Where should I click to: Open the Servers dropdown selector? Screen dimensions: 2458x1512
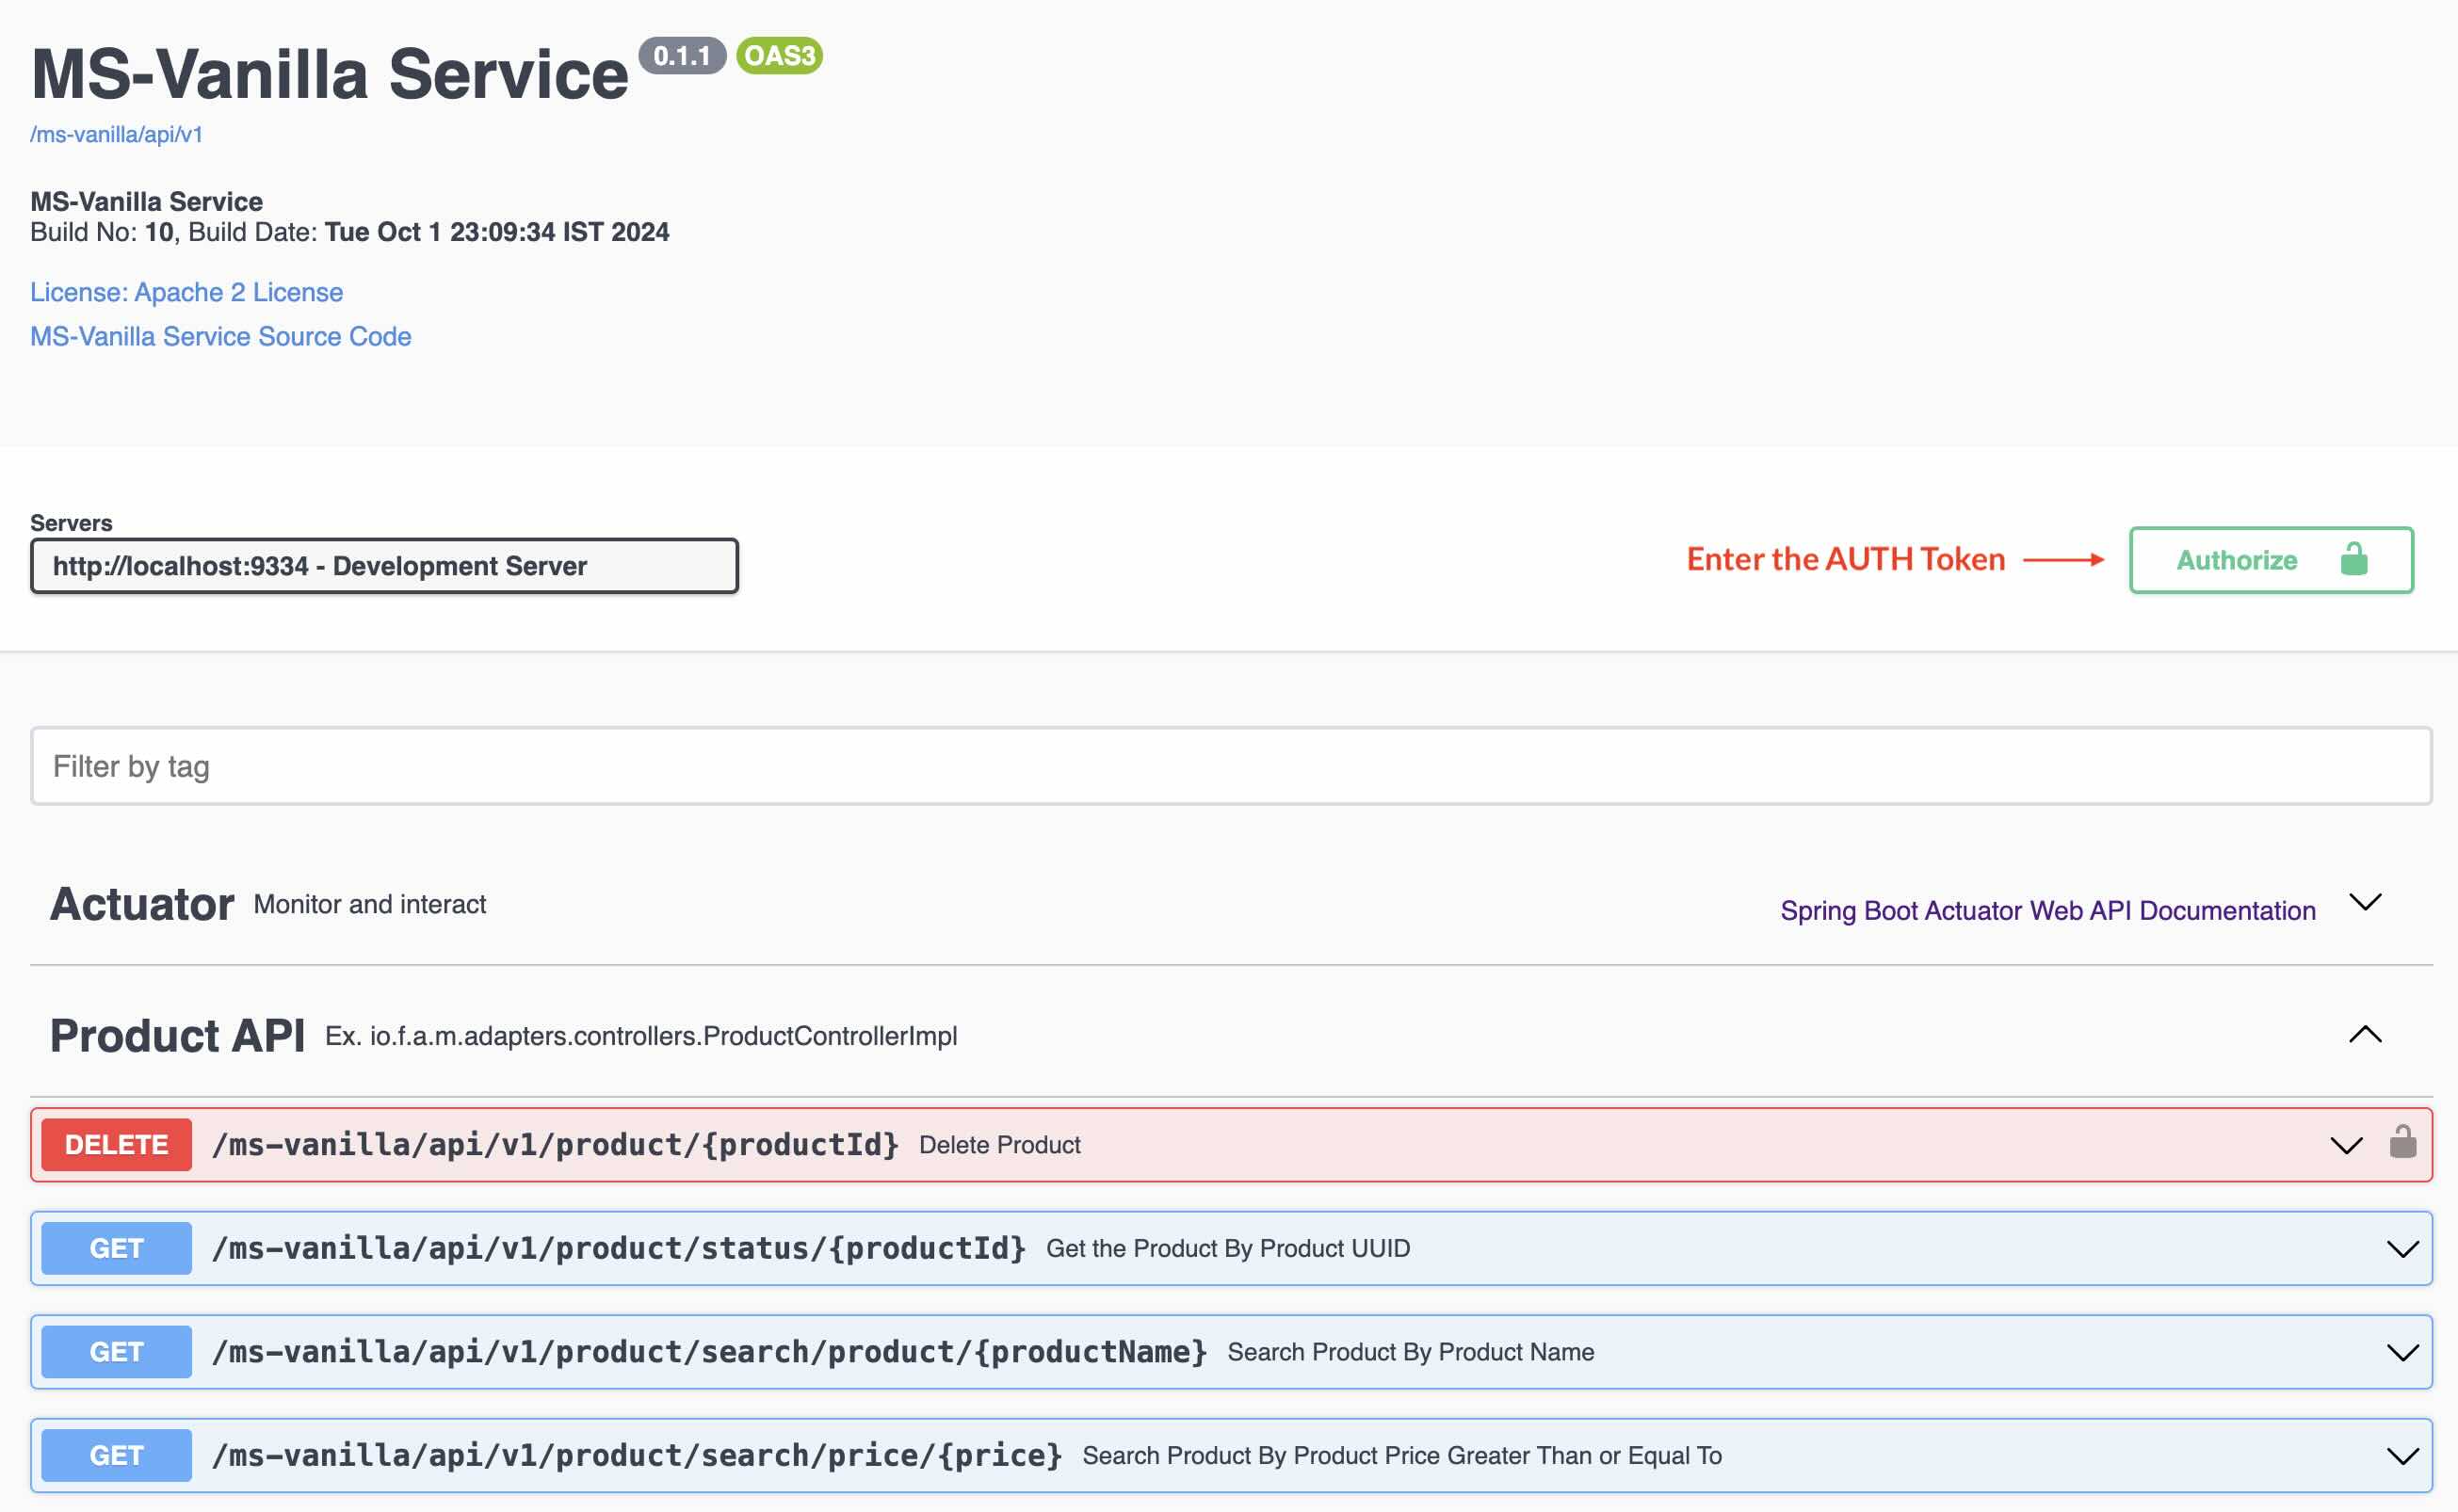click(384, 566)
